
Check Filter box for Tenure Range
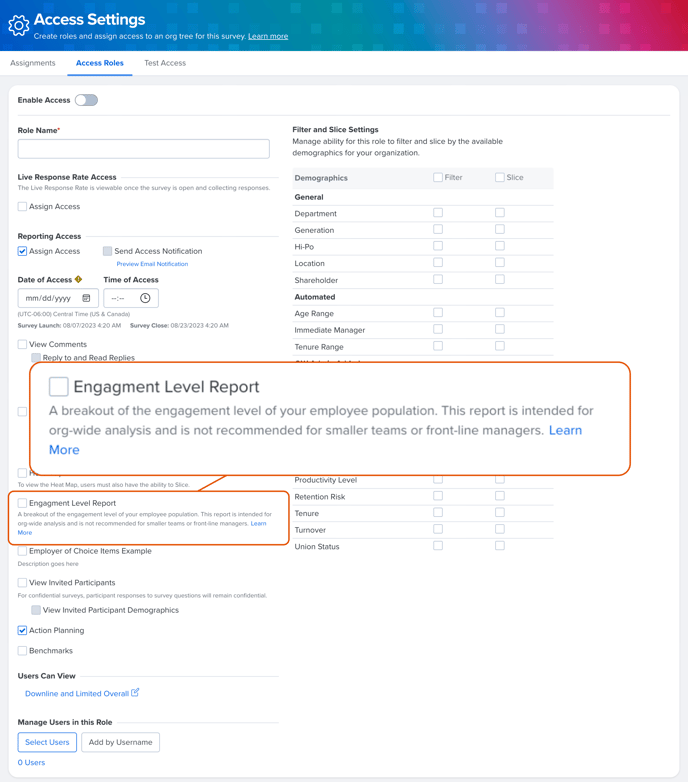(x=438, y=346)
